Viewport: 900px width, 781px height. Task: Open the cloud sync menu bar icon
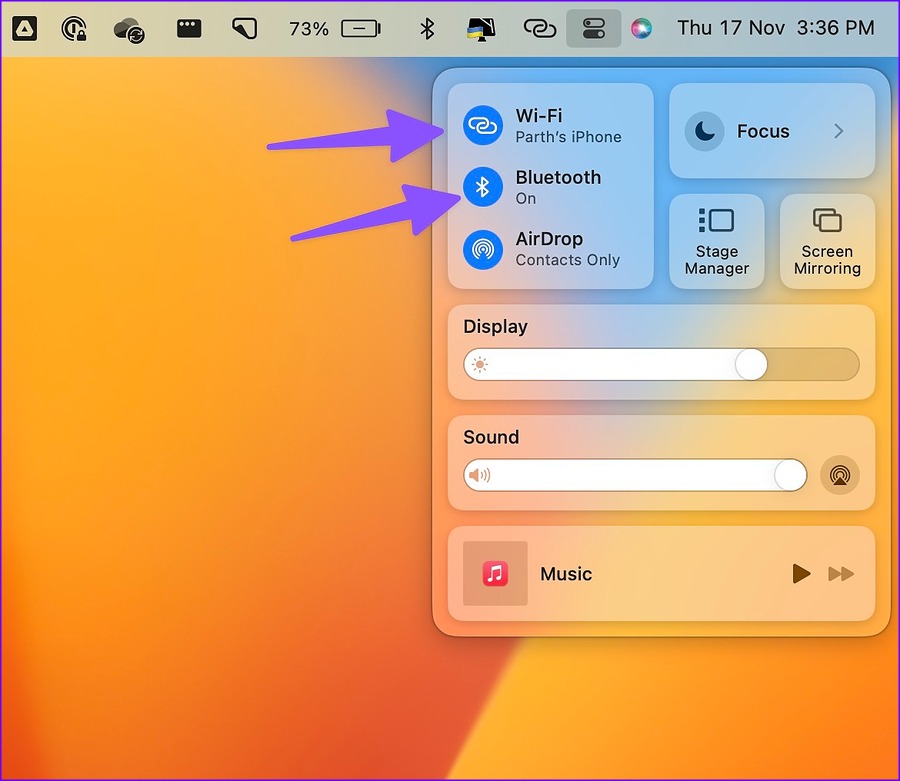(129, 30)
